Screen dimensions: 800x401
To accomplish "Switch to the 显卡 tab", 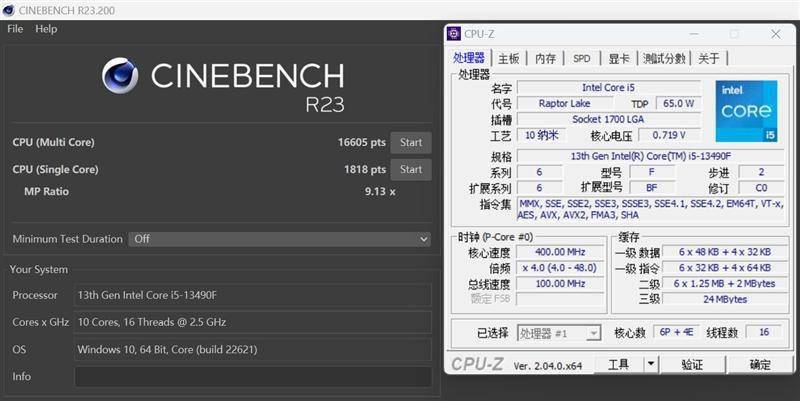I will coord(619,59).
